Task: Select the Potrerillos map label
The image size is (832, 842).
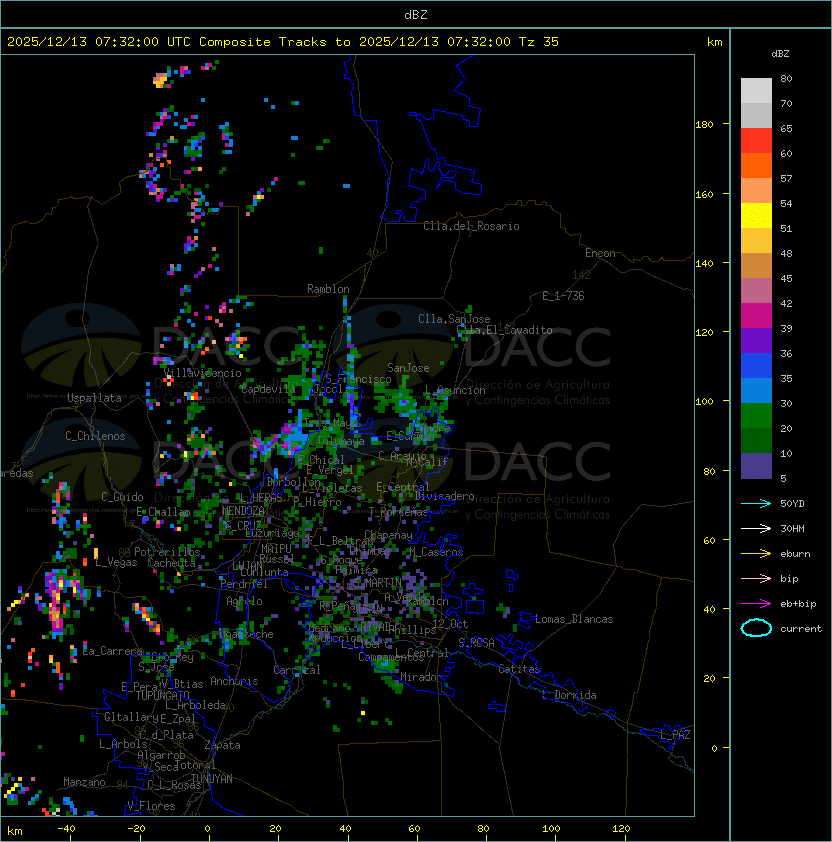Action: pyautogui.click(x=167, y=552)
